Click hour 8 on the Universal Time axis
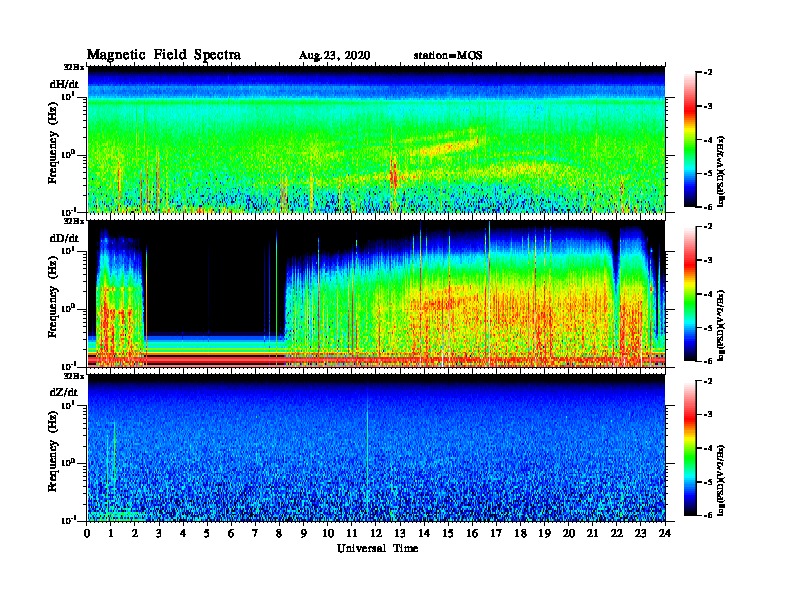 pyautogui.click(x=279, y=533)
